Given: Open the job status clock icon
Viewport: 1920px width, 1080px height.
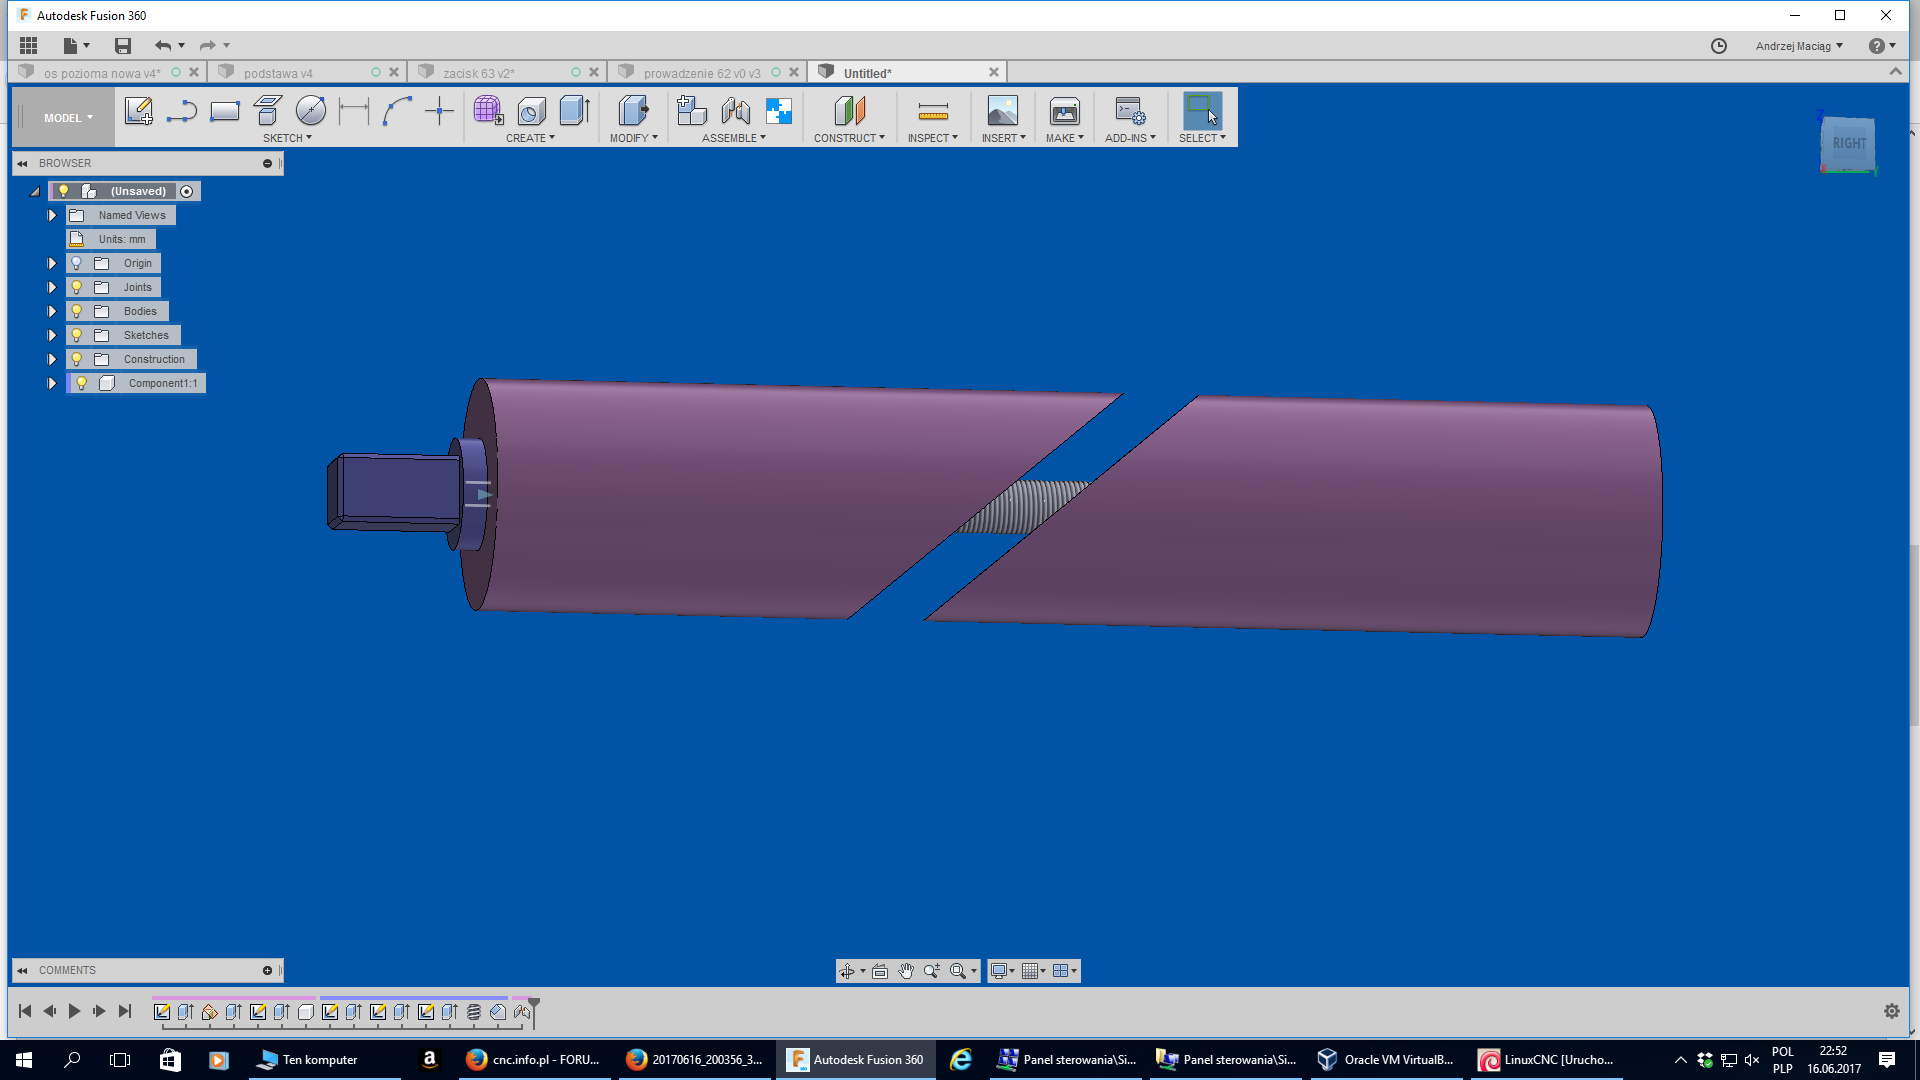Looking at the screenshot, I should pos(1719,46).
